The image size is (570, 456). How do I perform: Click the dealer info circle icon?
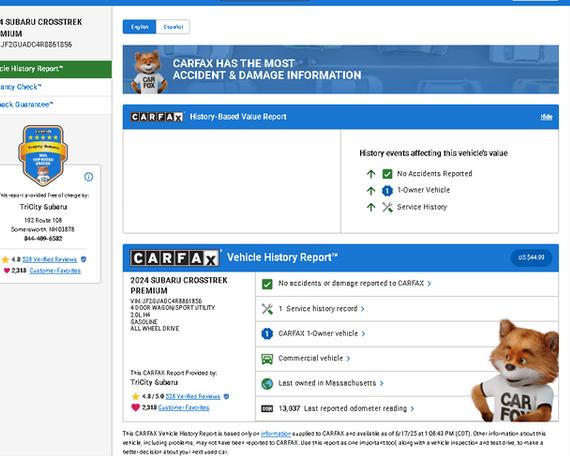click(88, 177)
